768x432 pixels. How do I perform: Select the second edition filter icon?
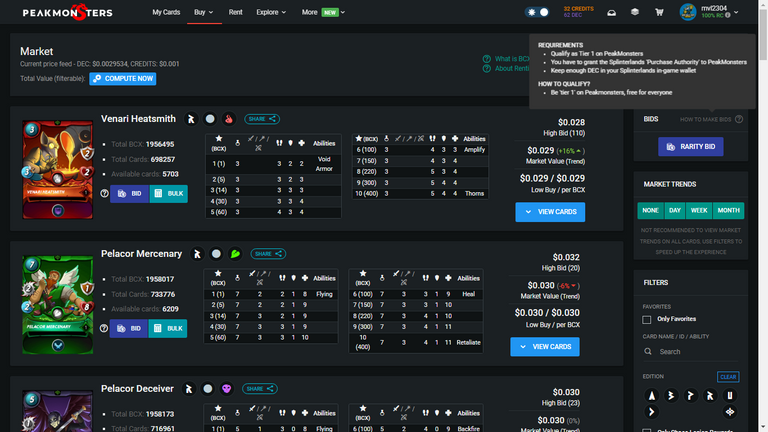click(x=671, y=395)
